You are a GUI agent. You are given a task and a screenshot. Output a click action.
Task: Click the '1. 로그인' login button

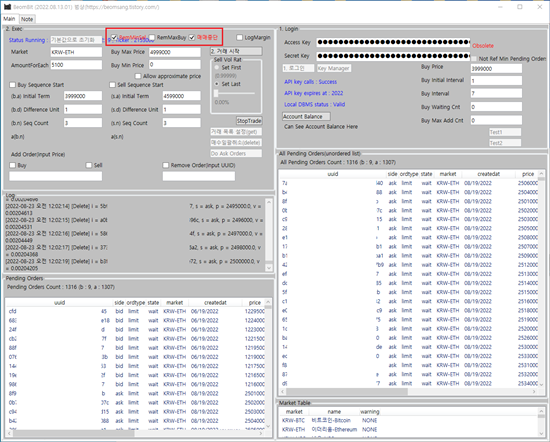click(x=298, y=68)
